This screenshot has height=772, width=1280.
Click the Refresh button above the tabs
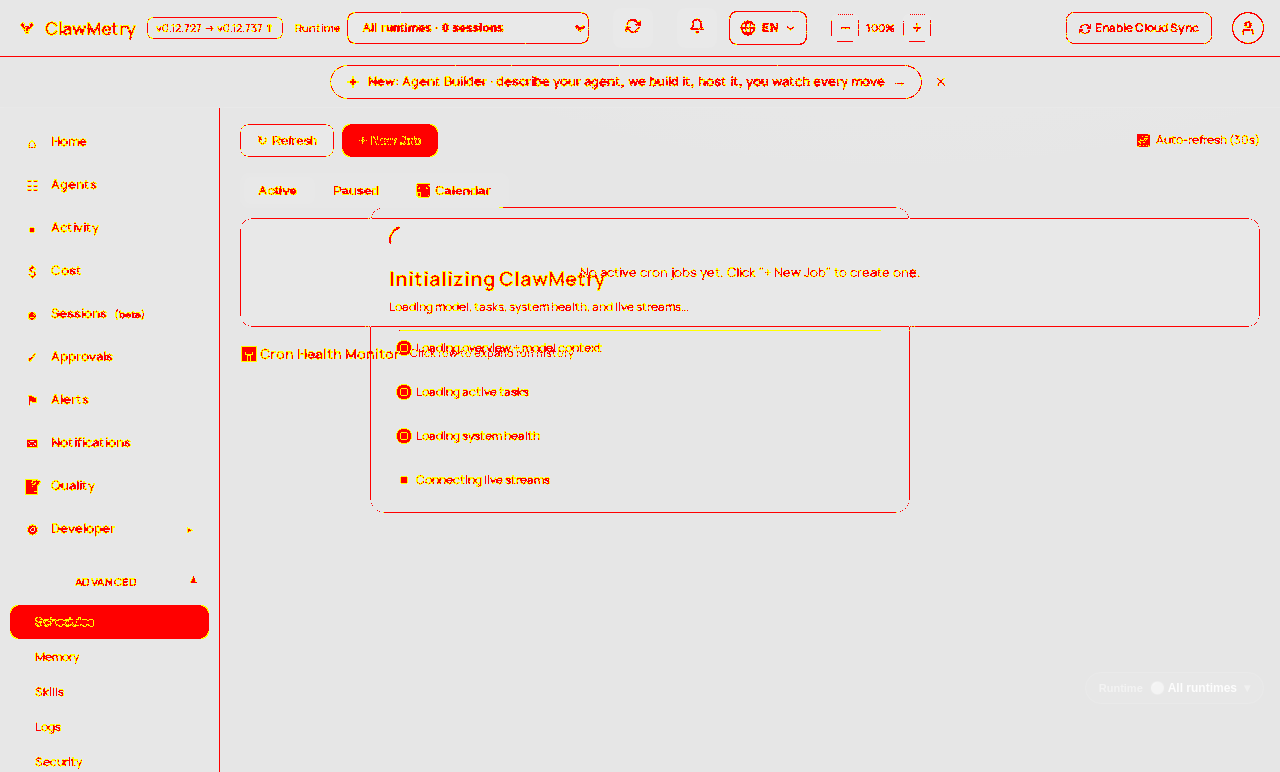[287, 141]
